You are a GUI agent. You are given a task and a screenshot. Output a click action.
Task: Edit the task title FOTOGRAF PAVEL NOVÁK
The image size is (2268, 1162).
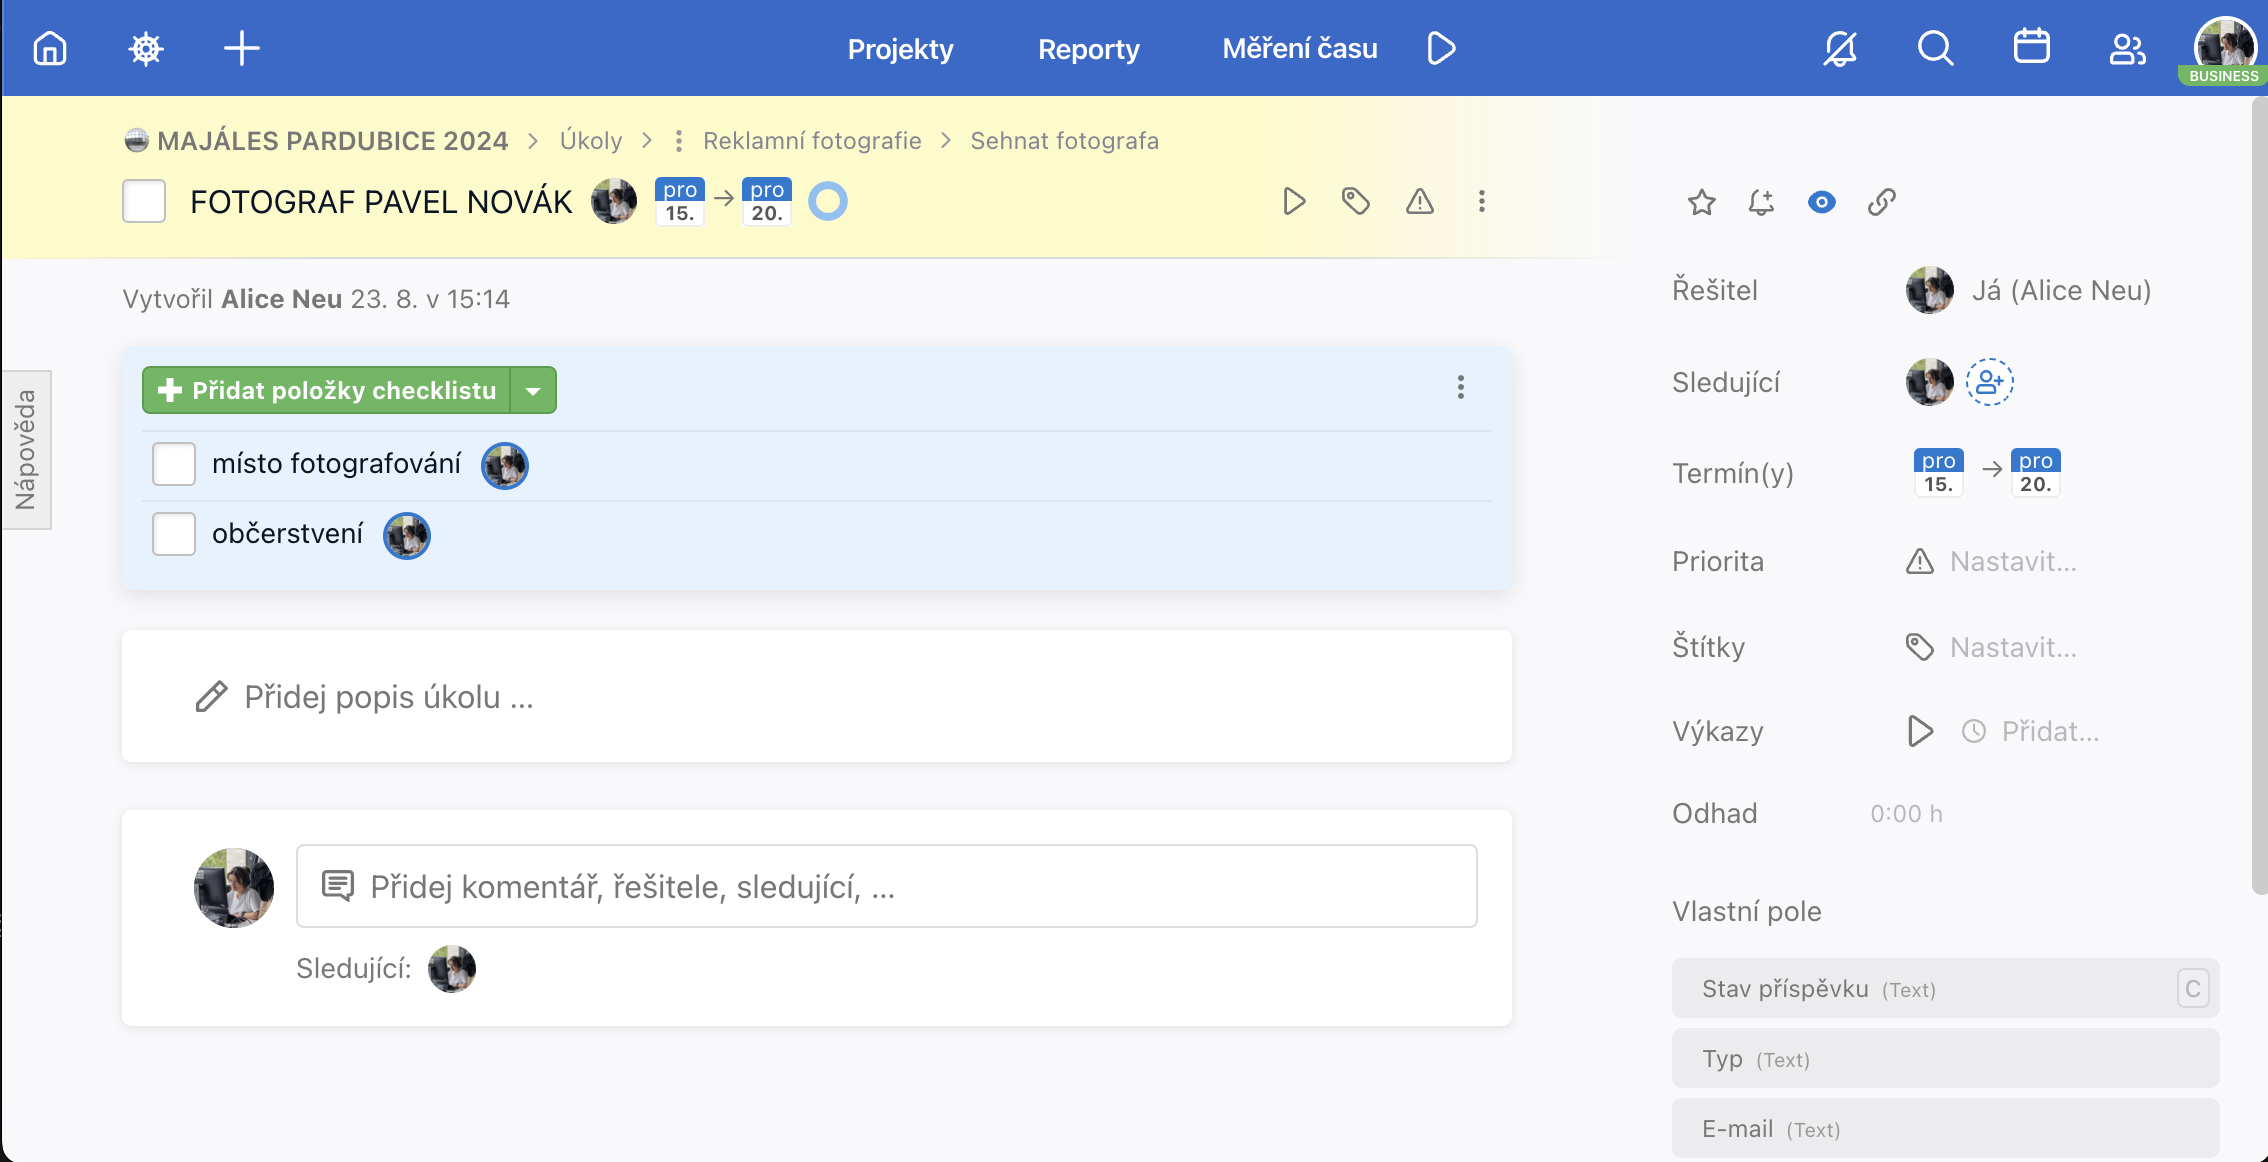[381, 201]
